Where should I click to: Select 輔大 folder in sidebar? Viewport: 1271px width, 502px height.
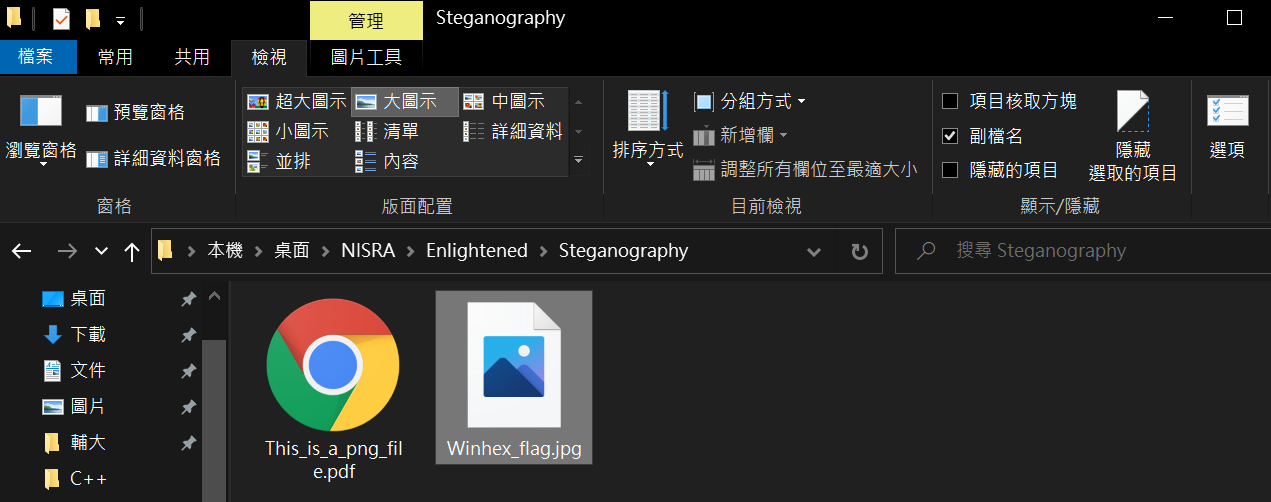(x=88, y=442)
